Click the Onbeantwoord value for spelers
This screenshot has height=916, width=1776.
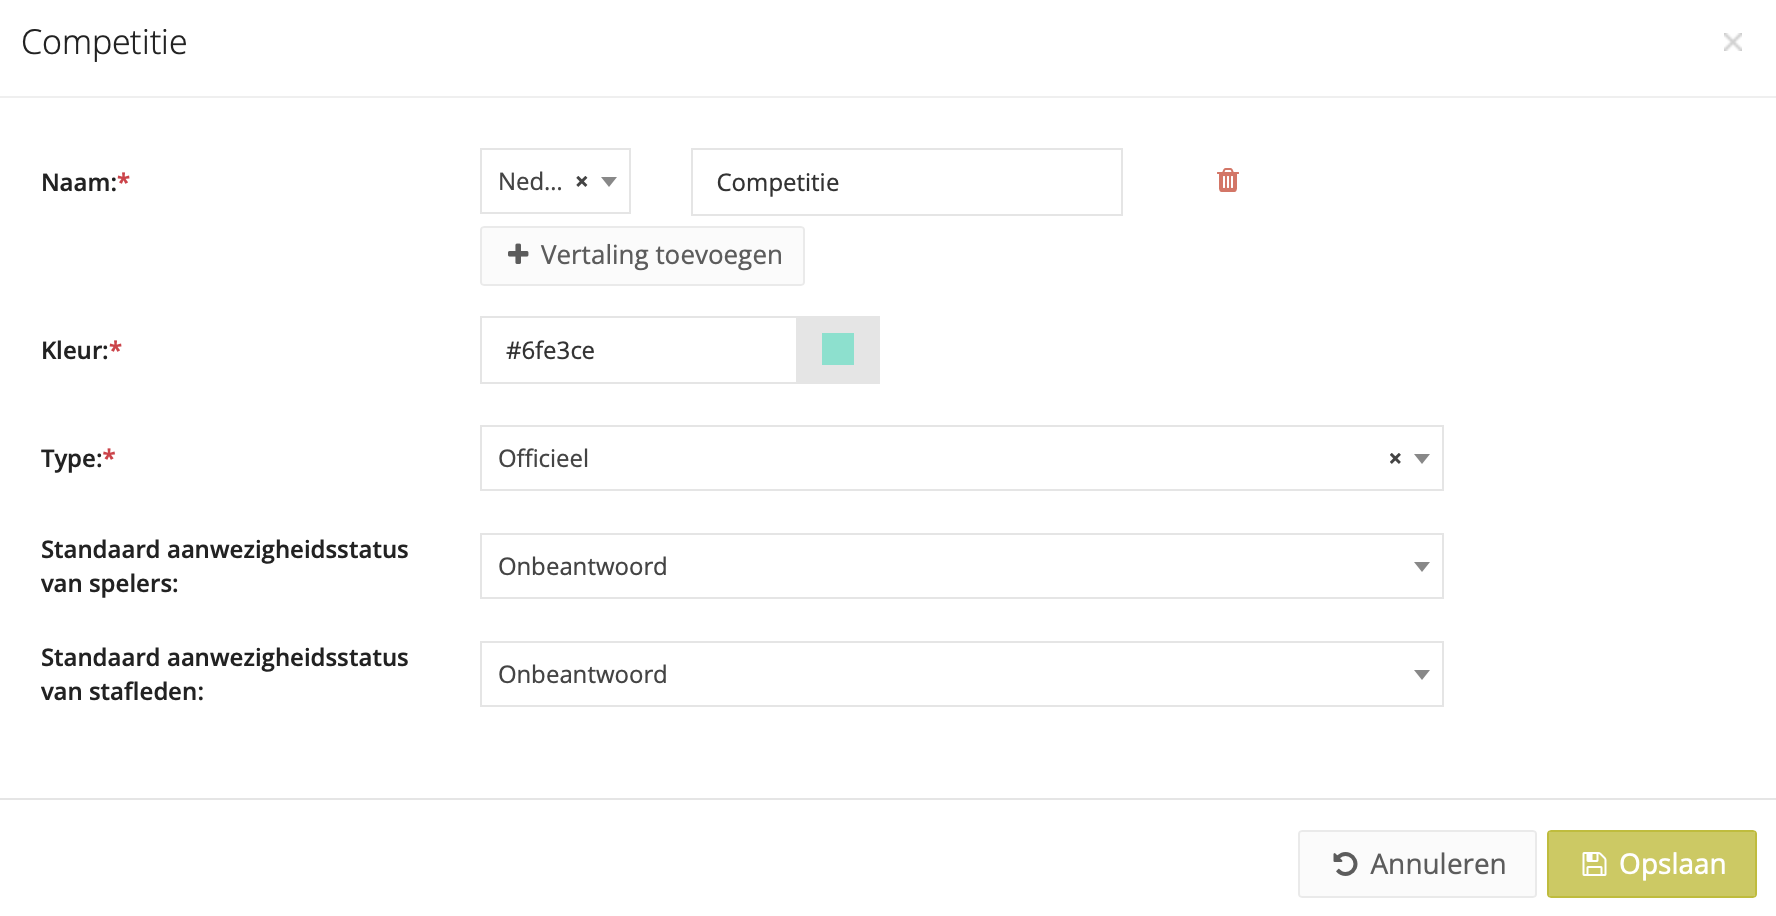tap(582, 567)
